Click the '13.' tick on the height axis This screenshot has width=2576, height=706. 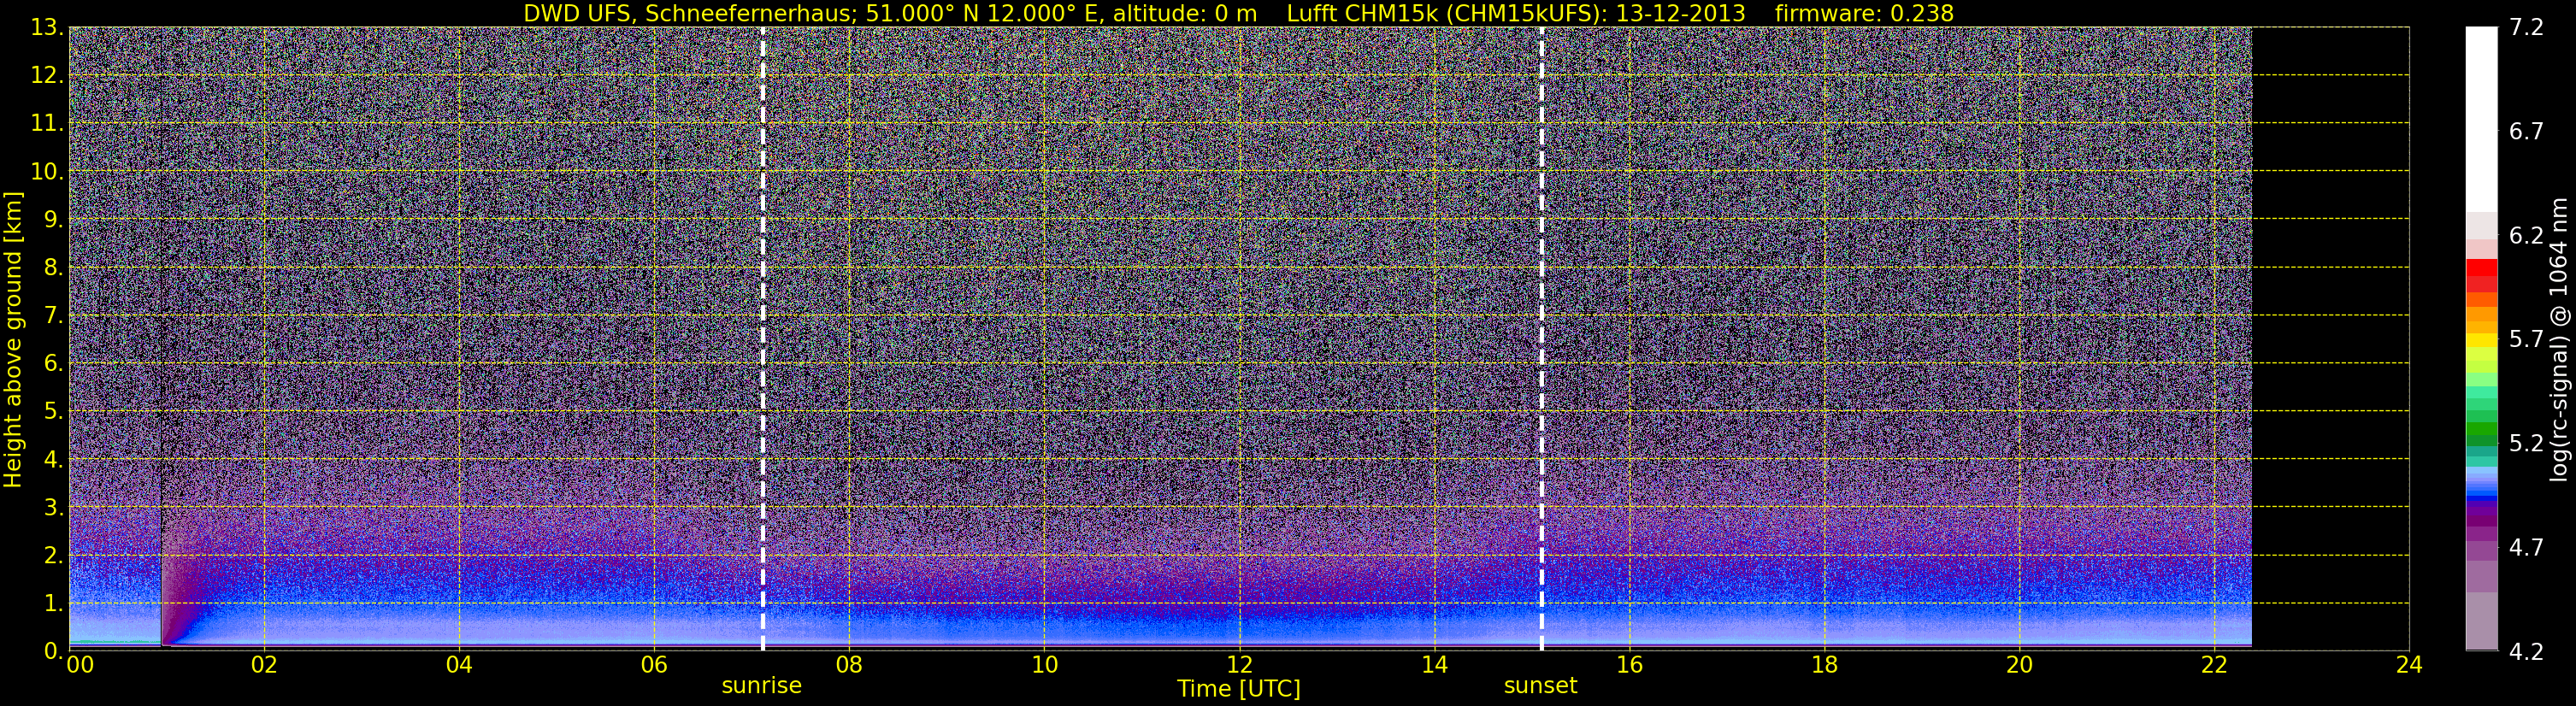48,27
